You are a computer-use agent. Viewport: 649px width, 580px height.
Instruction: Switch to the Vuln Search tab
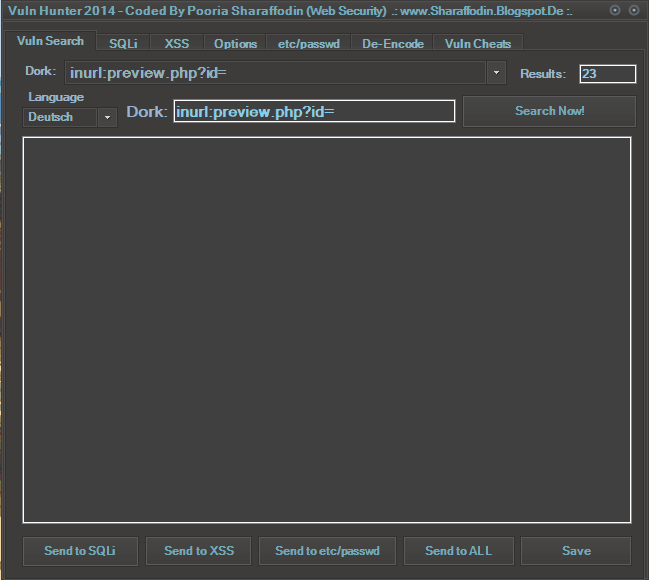point(51,42)
